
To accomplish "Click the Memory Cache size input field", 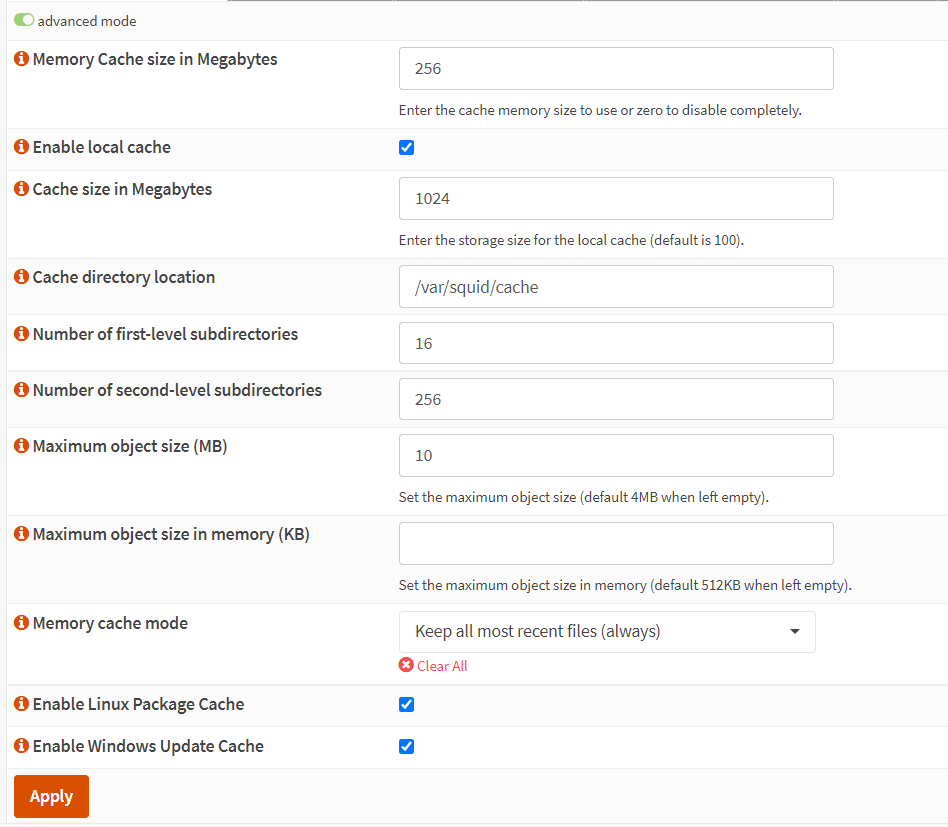I will [615, 69].
